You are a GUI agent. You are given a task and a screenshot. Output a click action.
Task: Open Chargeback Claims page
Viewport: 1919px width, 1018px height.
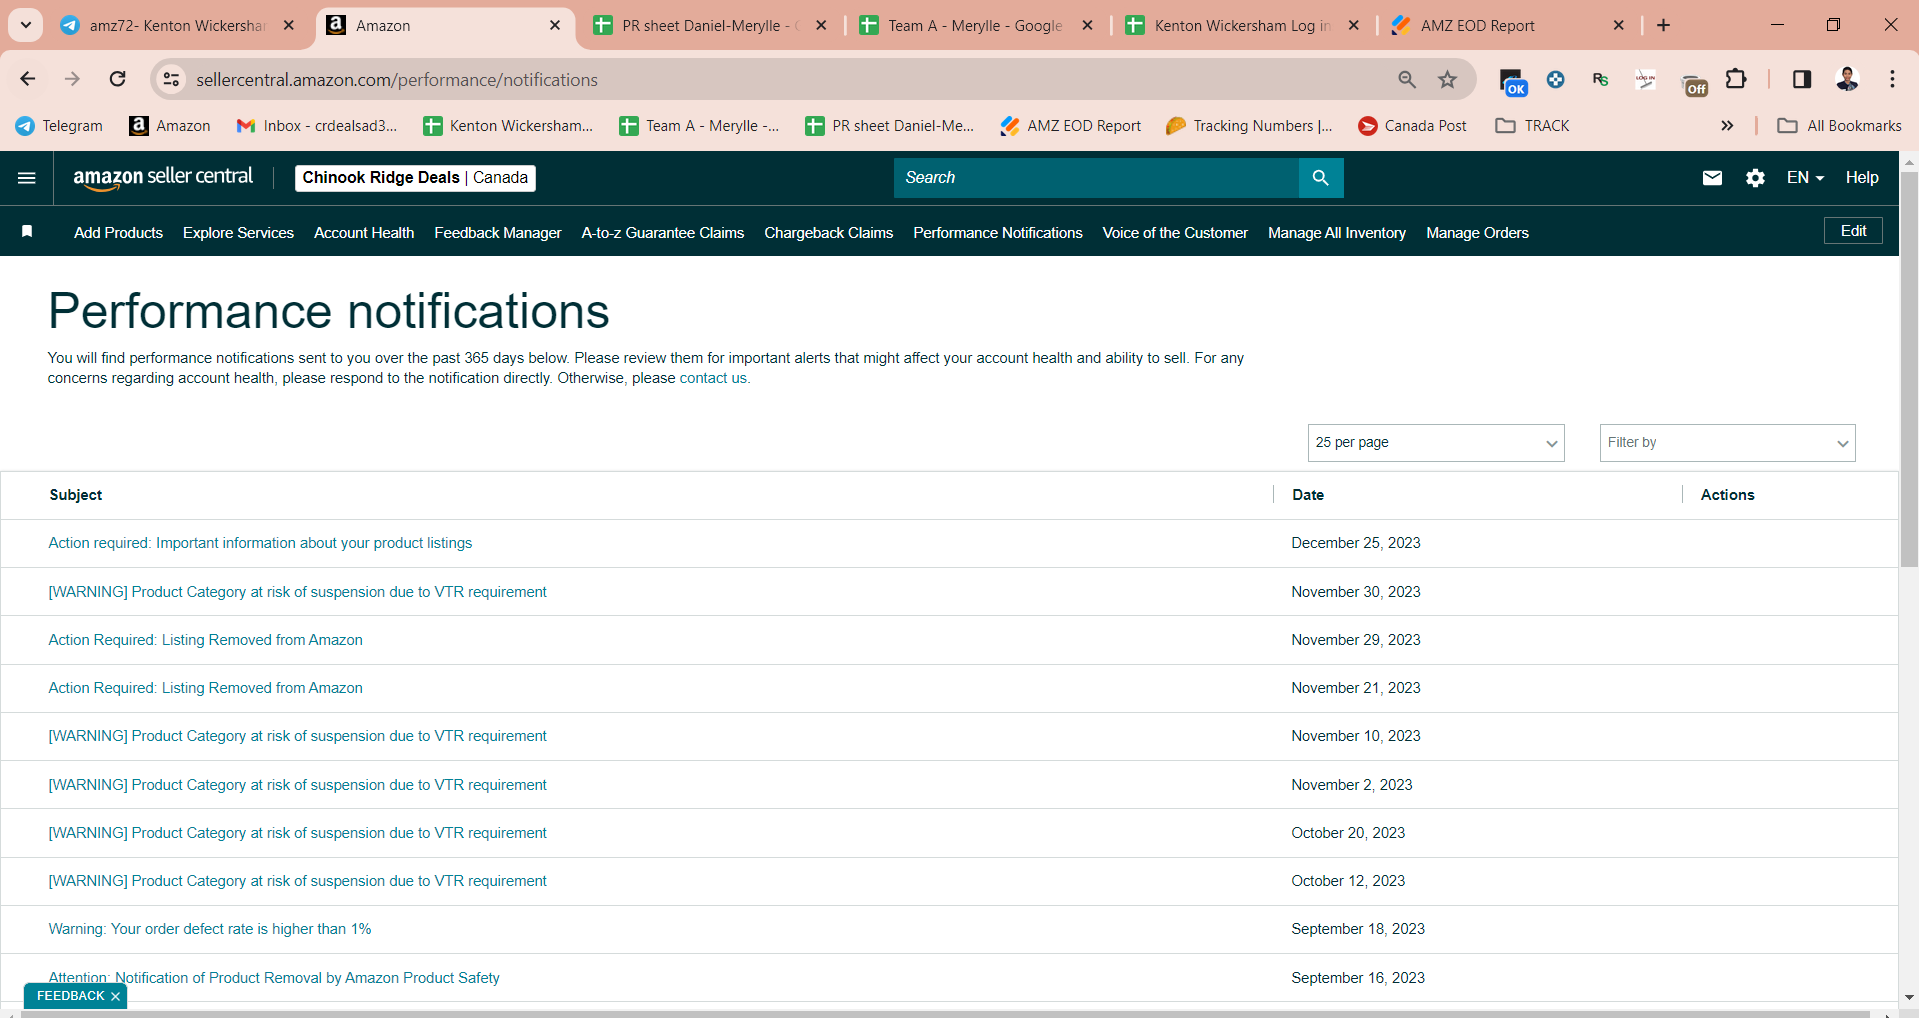click(x=829, y=233)
